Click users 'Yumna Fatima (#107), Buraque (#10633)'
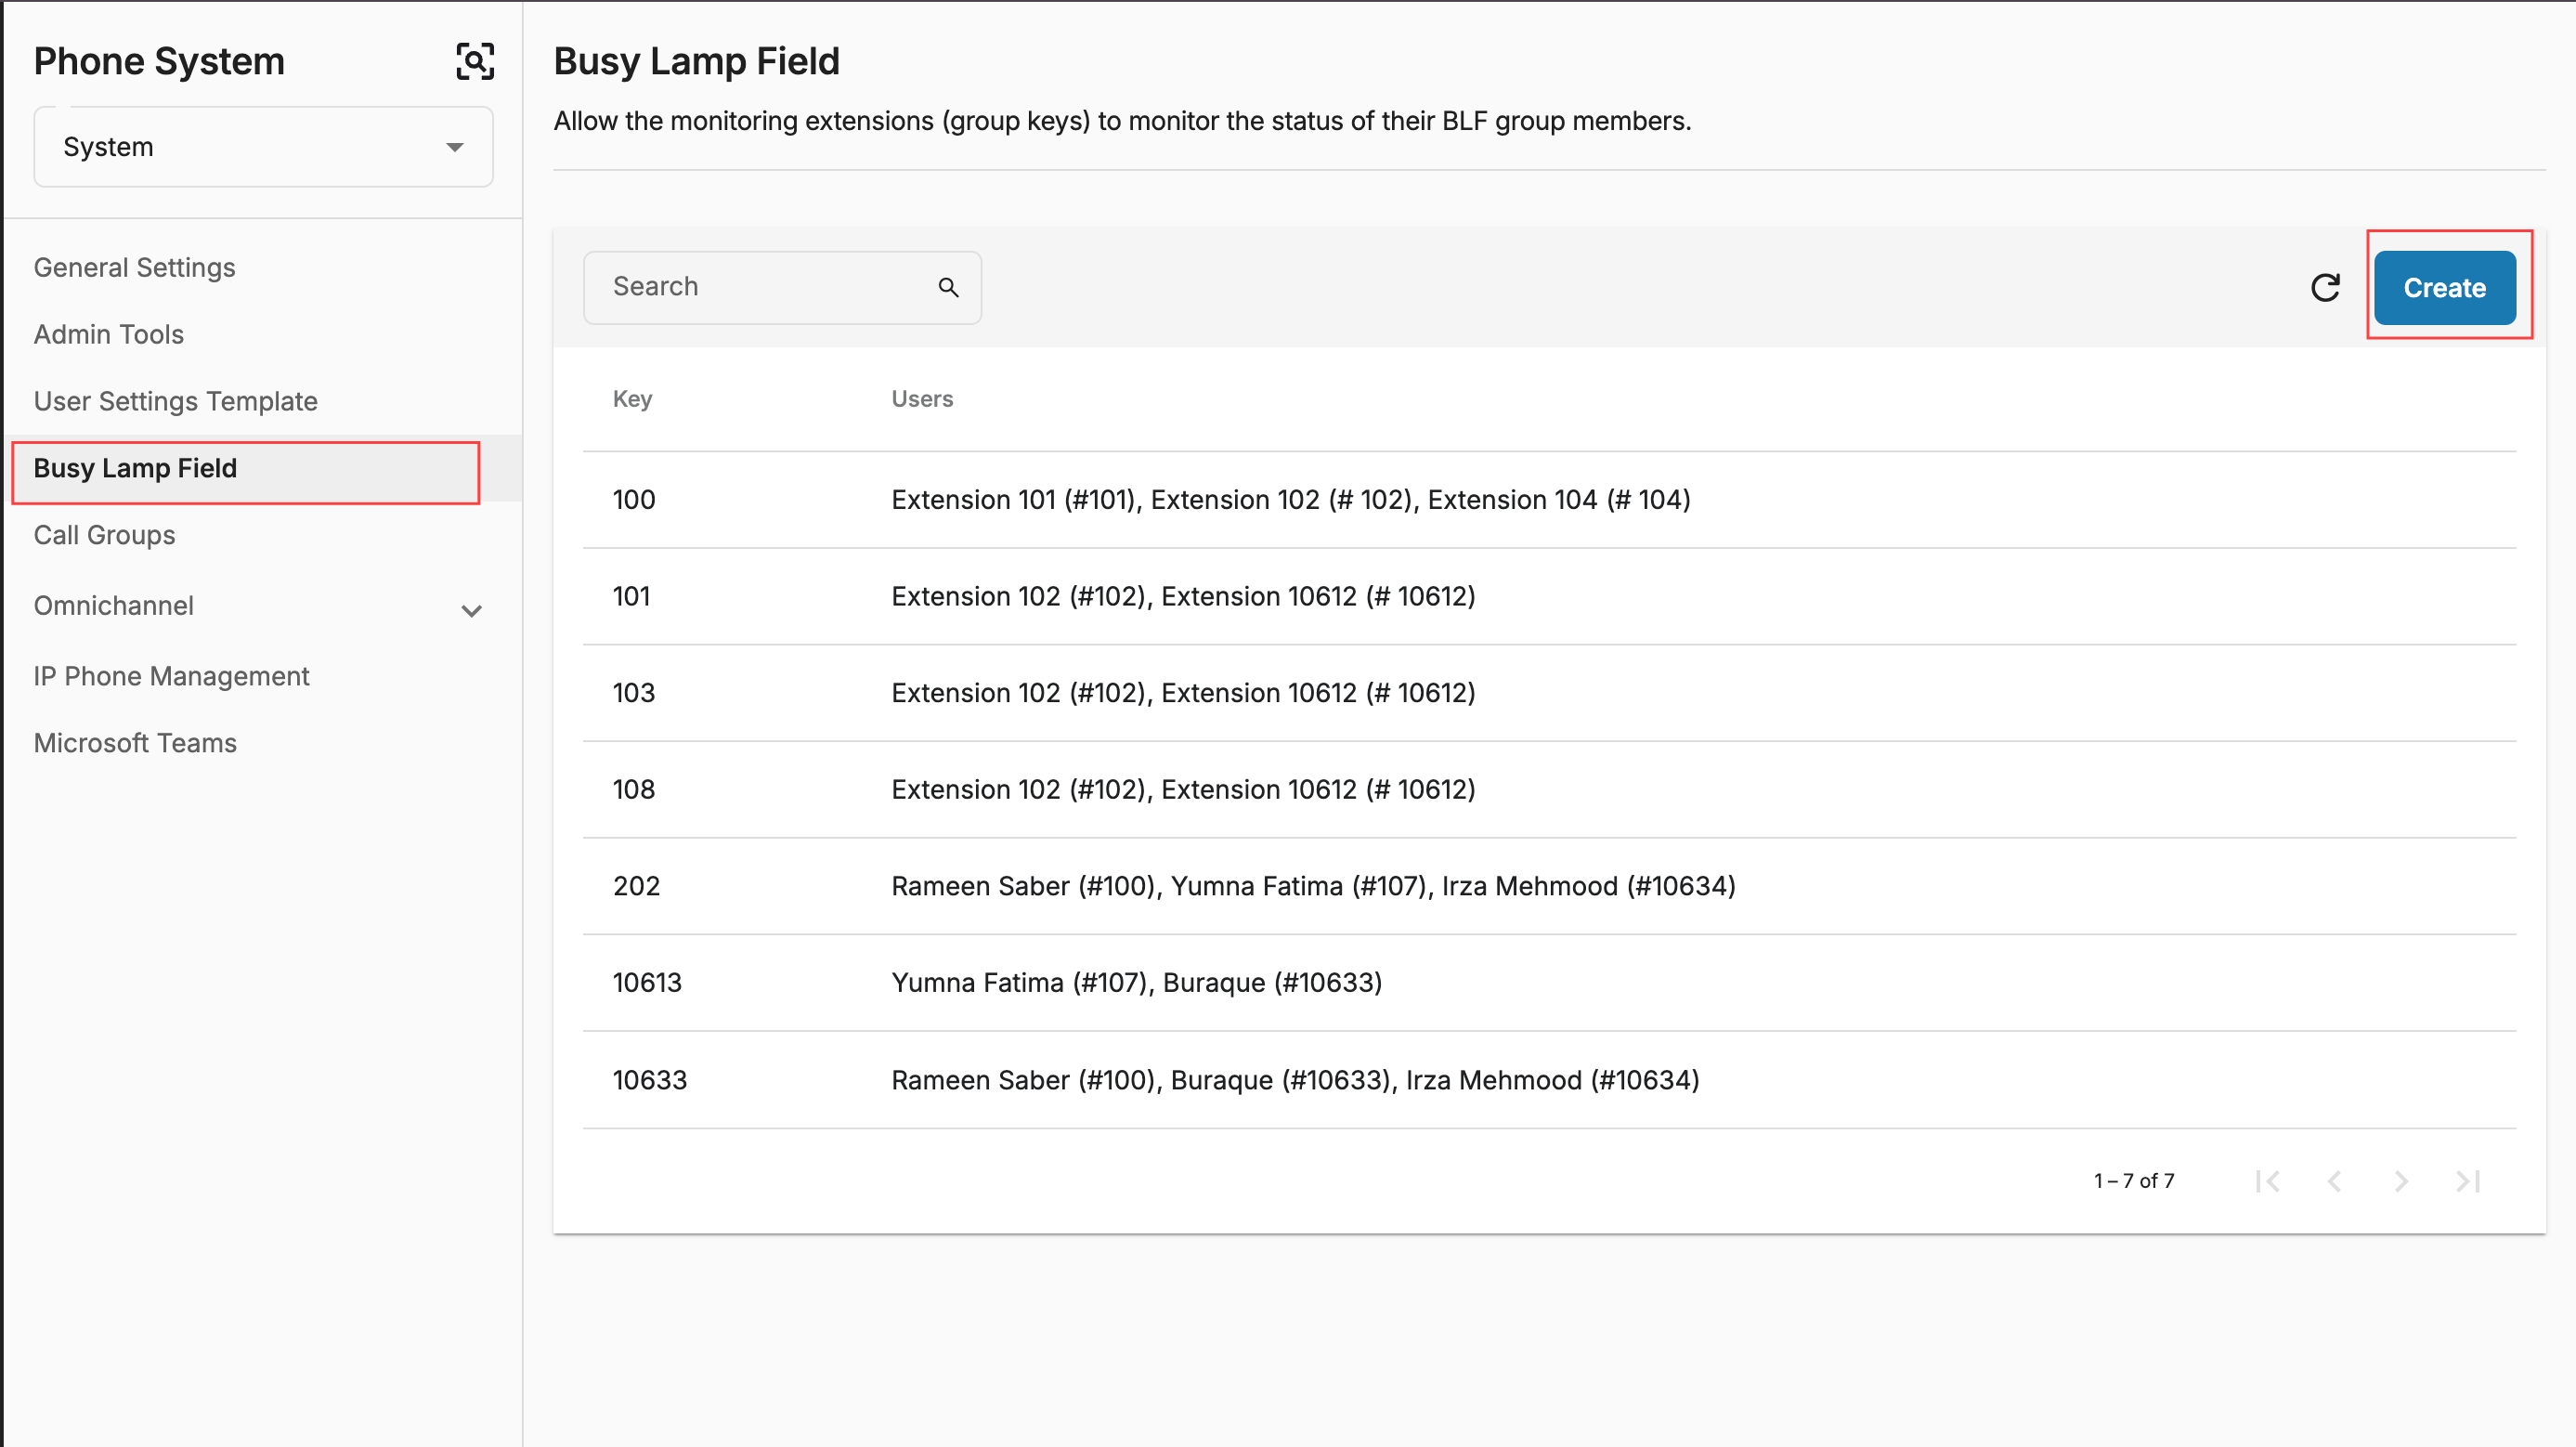This screenshot has height=1447, width=2576. 1137,983
